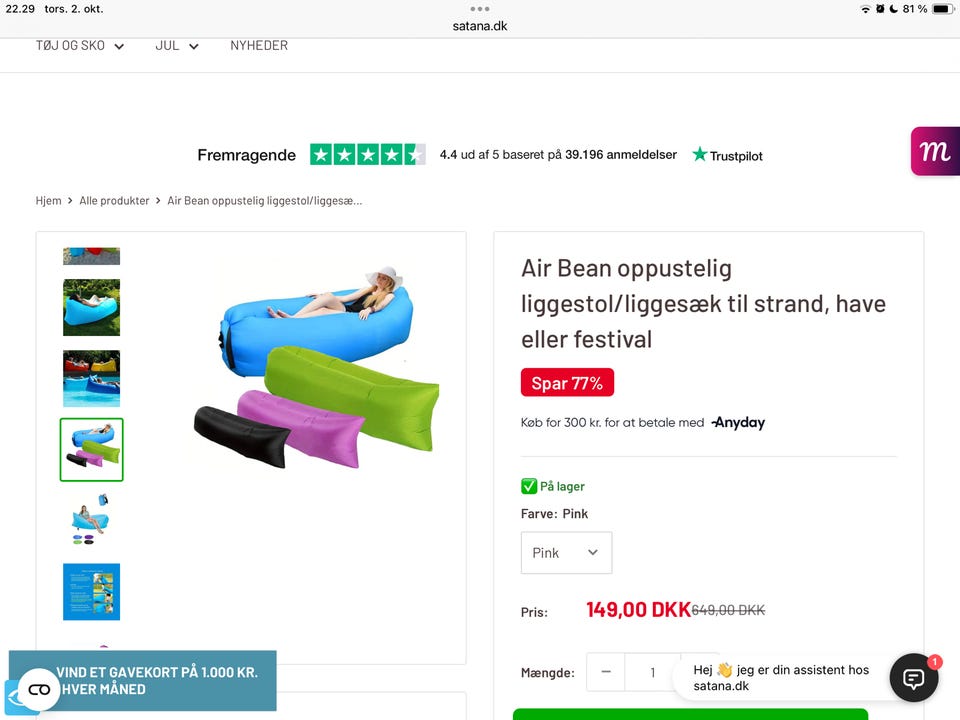The height and width of the screenshot is (720, 960).
Task: Click the five-star Trustpilot rating
Action: (x=367, y=155)
